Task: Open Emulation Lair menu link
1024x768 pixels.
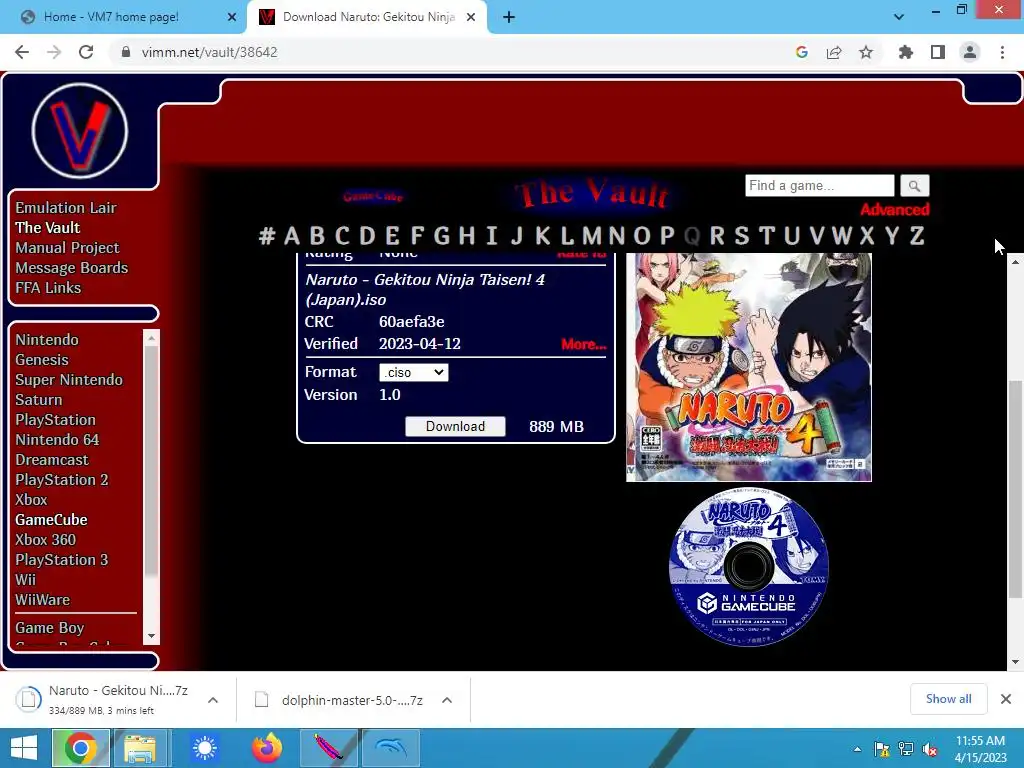Action: coord(66,208)
